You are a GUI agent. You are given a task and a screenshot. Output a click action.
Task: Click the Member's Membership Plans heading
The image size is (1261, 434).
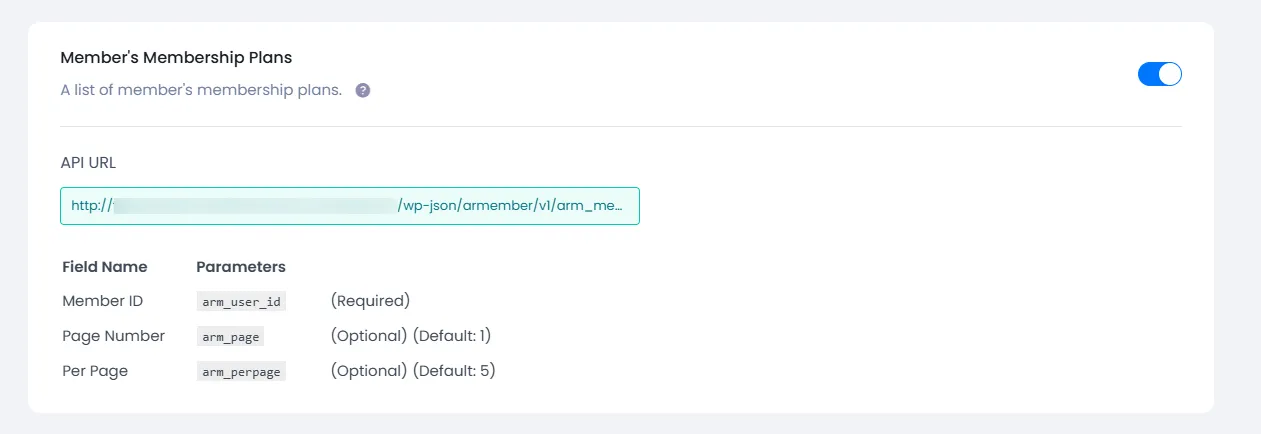176,58
